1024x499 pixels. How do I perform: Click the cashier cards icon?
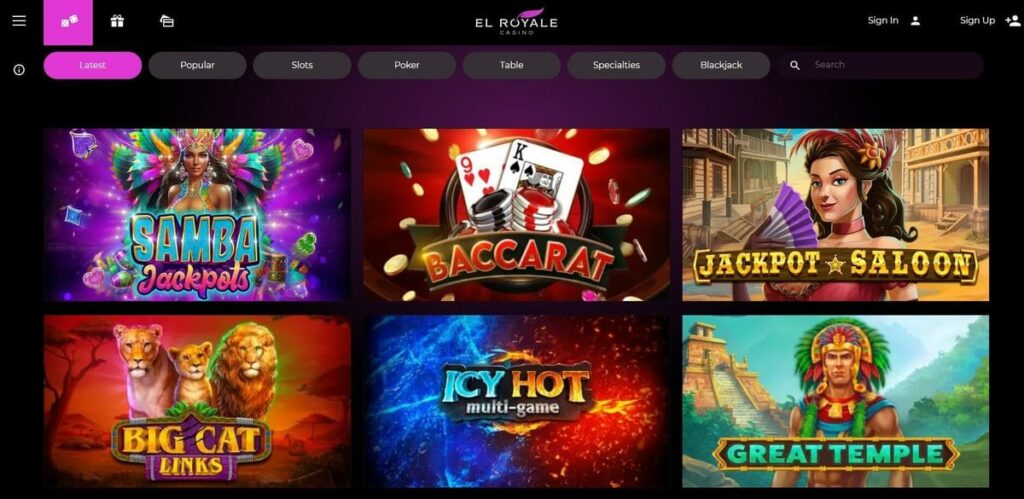click(x=167, y=21)
